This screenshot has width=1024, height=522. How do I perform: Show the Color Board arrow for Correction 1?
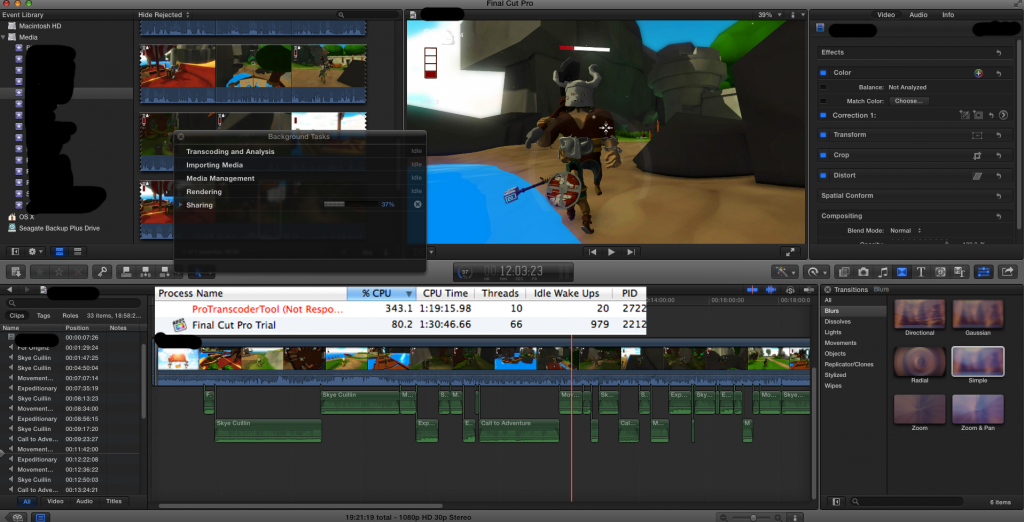tap(1003, 115)
